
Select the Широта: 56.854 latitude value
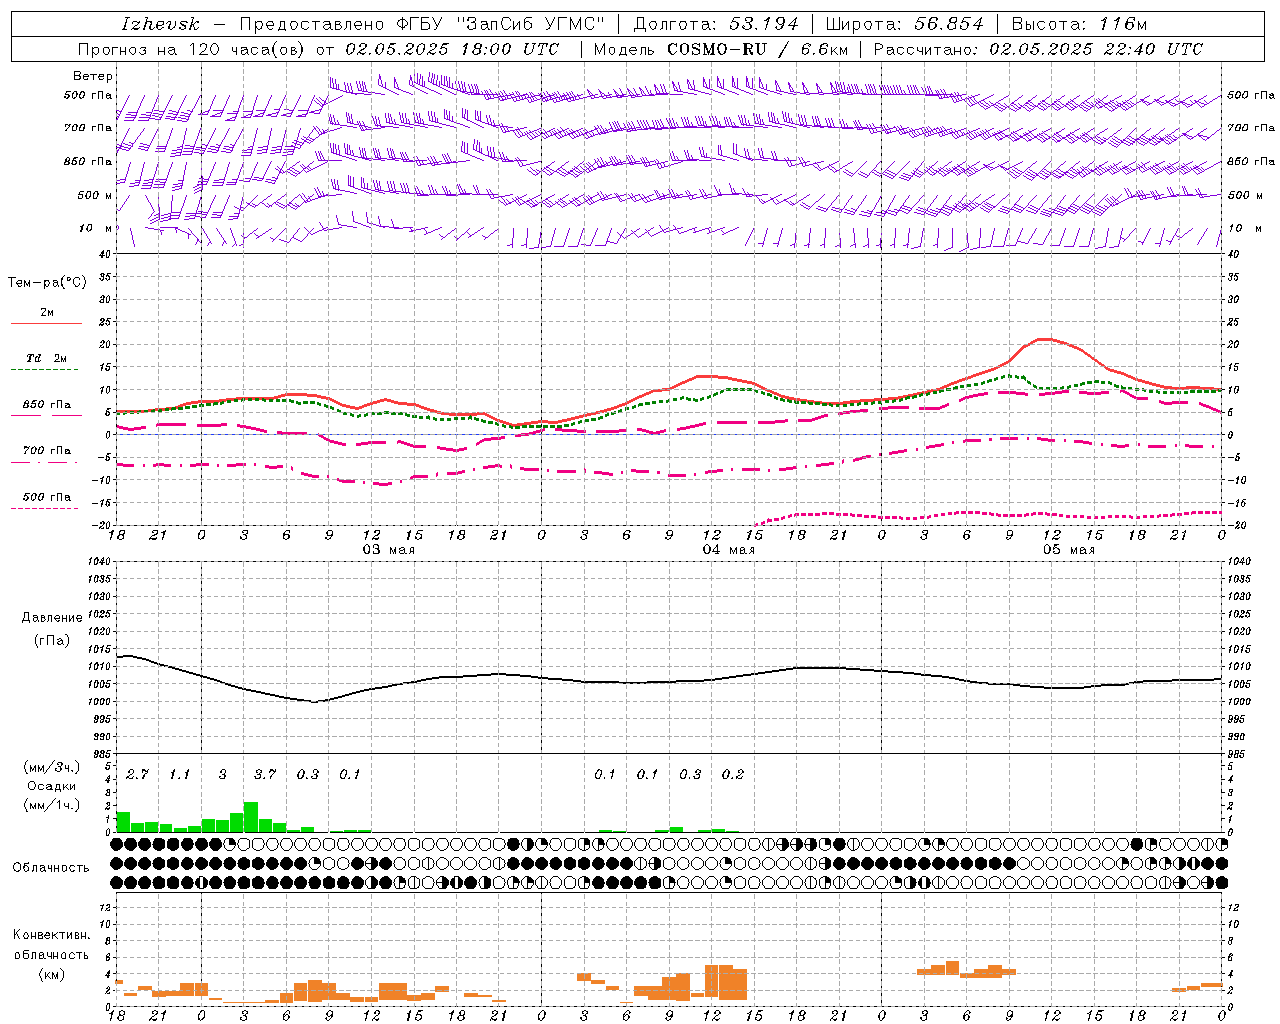[905, 24]
